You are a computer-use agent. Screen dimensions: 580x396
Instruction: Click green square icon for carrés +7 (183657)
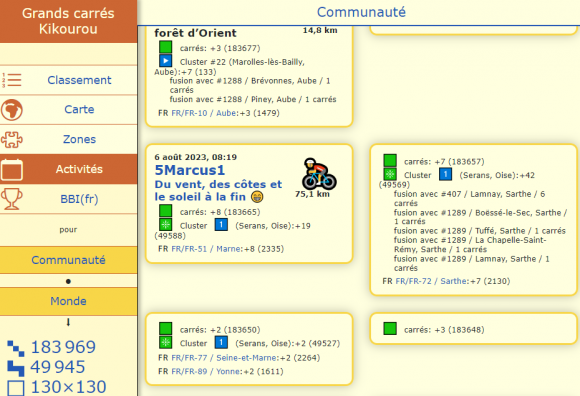(390, 160)
